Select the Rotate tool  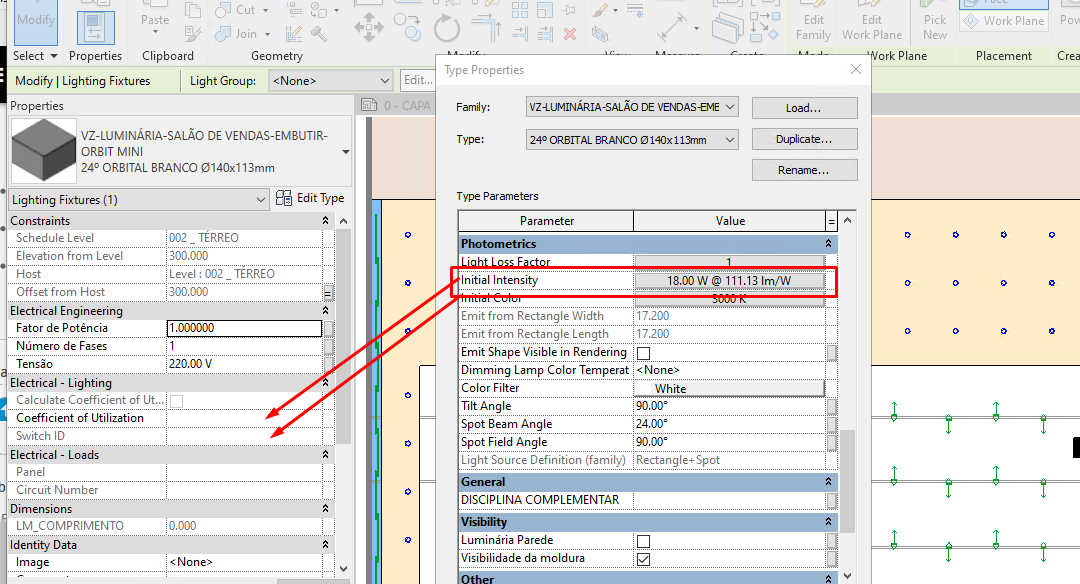click(446, 28)
